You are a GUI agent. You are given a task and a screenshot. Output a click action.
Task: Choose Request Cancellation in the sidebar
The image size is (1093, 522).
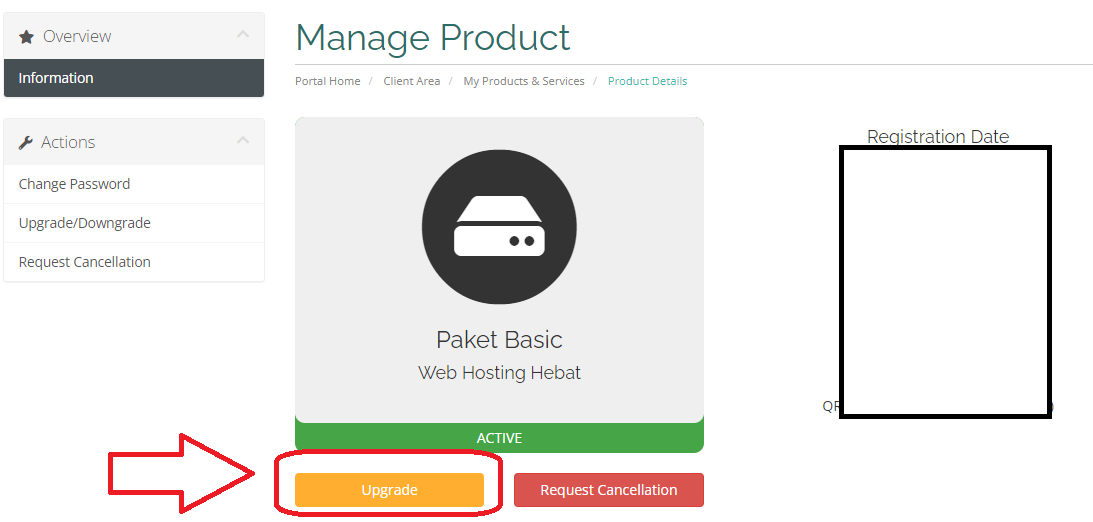(x=134, y=262)
